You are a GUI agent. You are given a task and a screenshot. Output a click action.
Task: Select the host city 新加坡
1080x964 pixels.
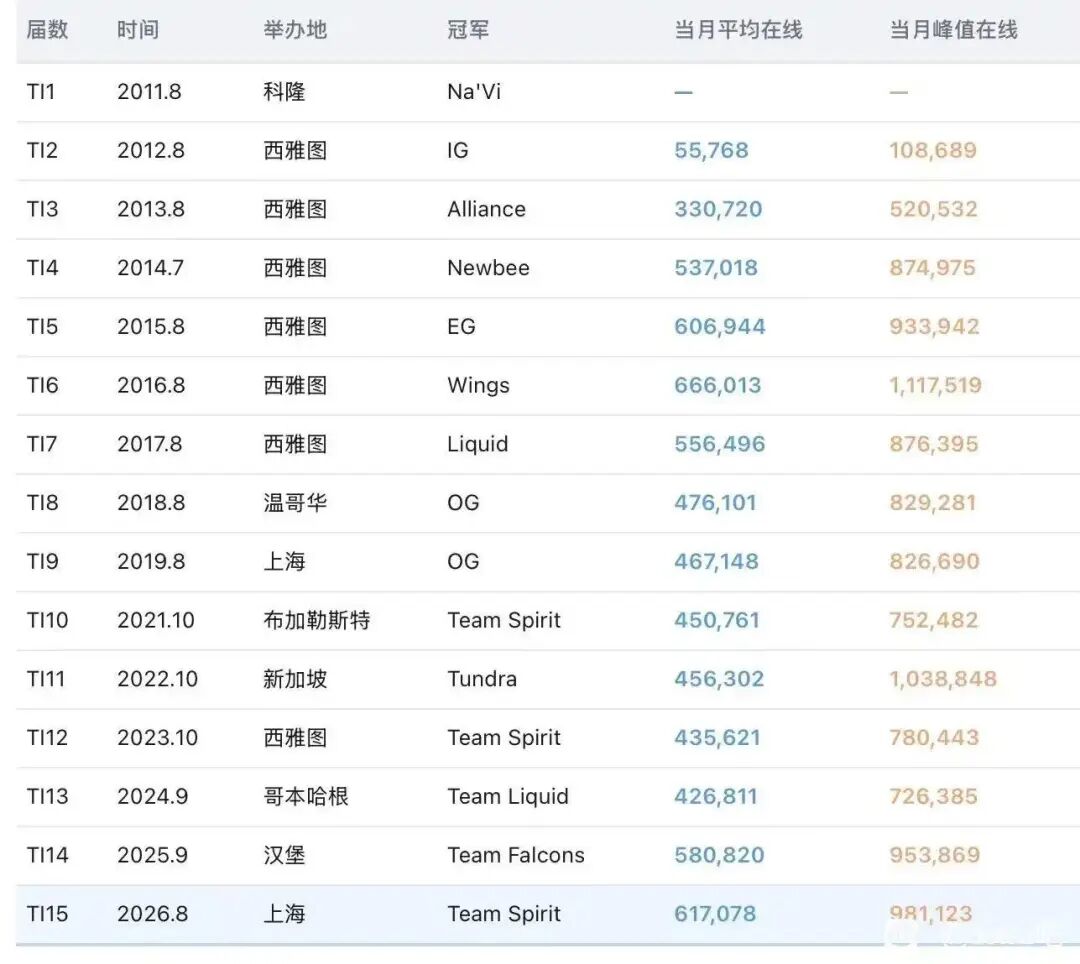[x=295, y=679]
